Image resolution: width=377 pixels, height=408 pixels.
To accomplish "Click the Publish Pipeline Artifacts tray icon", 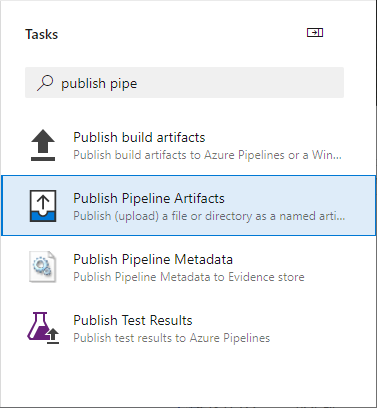I will point(43,206).
